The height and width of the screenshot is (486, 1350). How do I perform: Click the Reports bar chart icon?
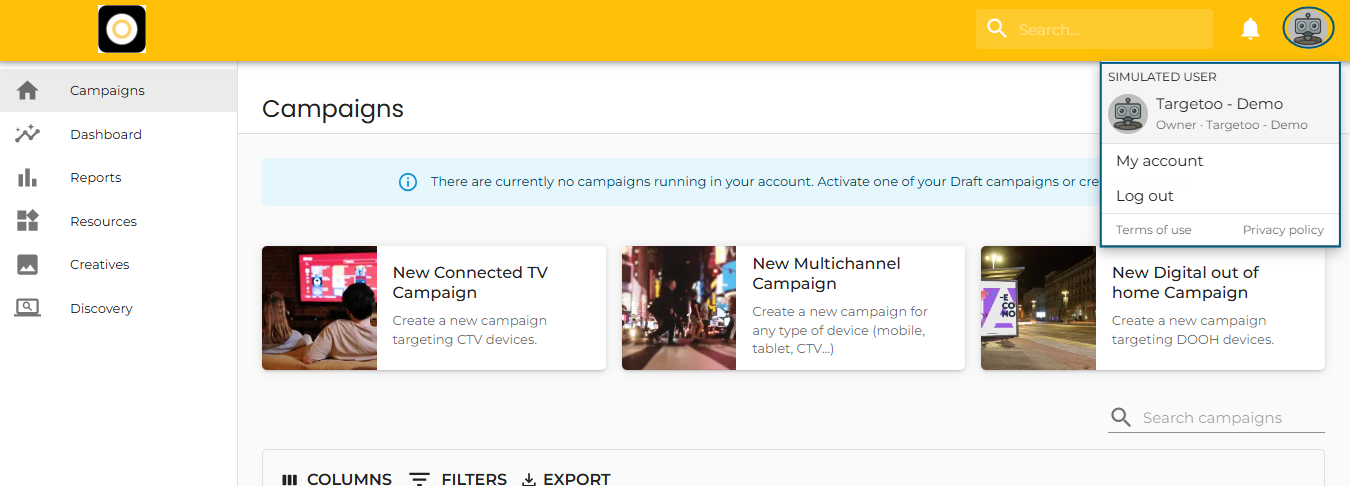(28, 178)
